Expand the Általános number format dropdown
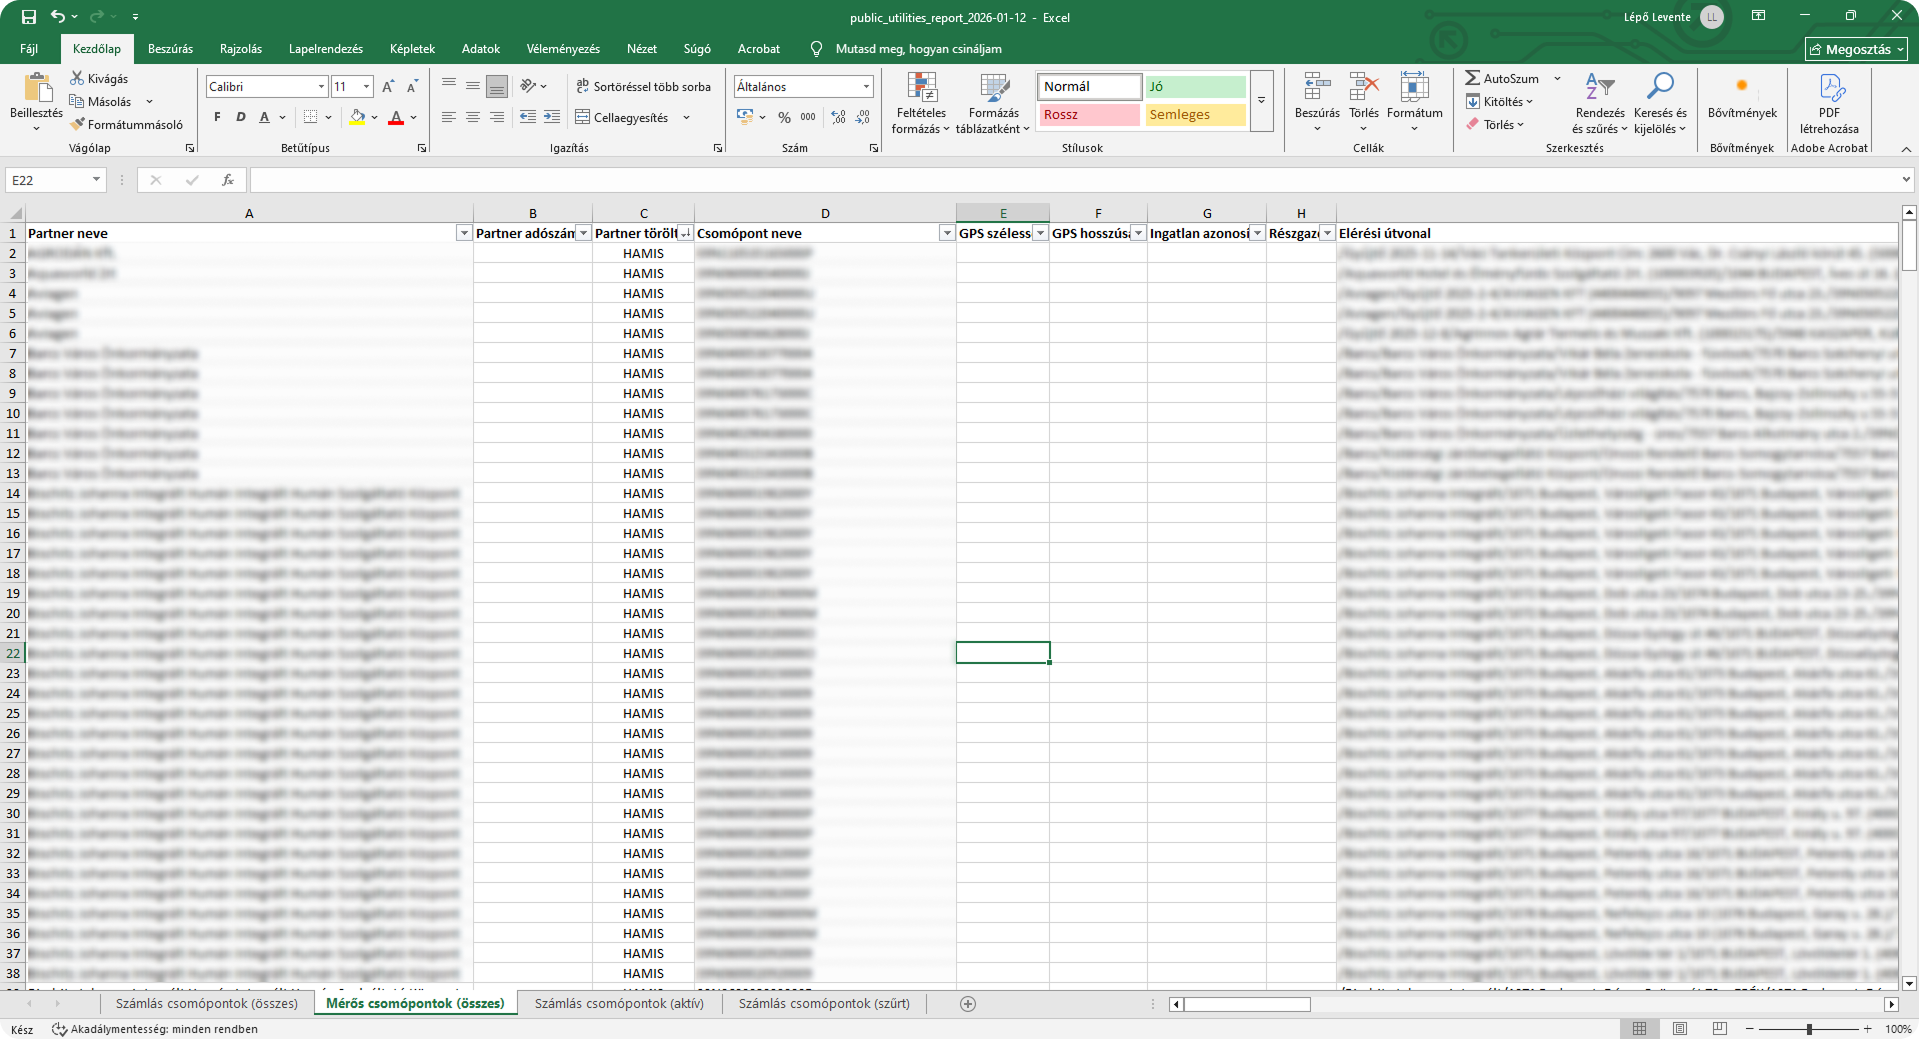1919x1039 pixels. point(866,87)
